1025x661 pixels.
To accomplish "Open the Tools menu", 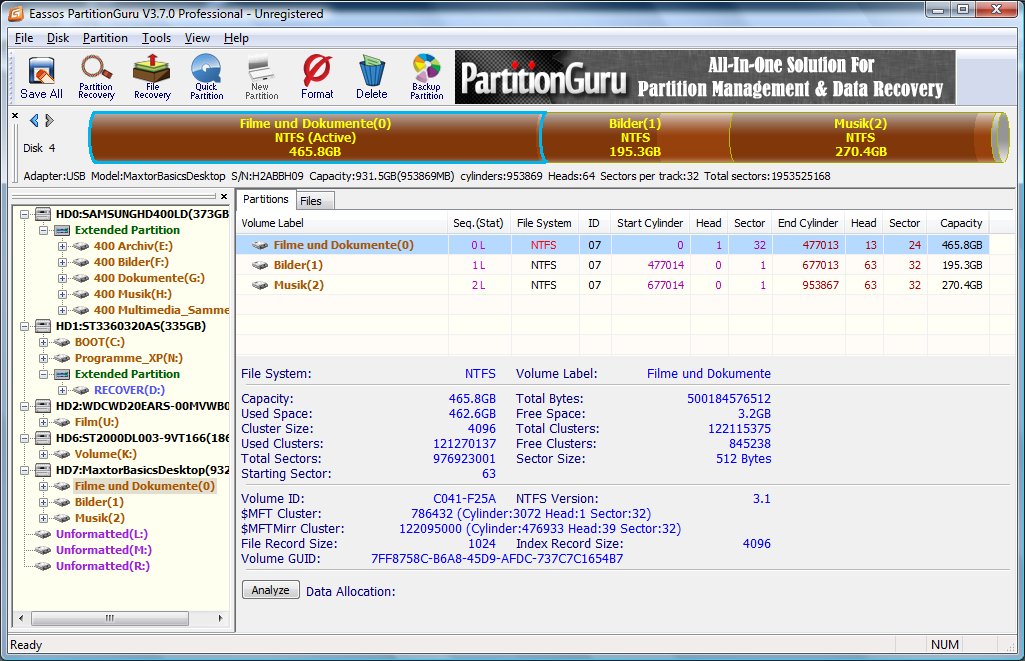I will [x=156, y=38].
